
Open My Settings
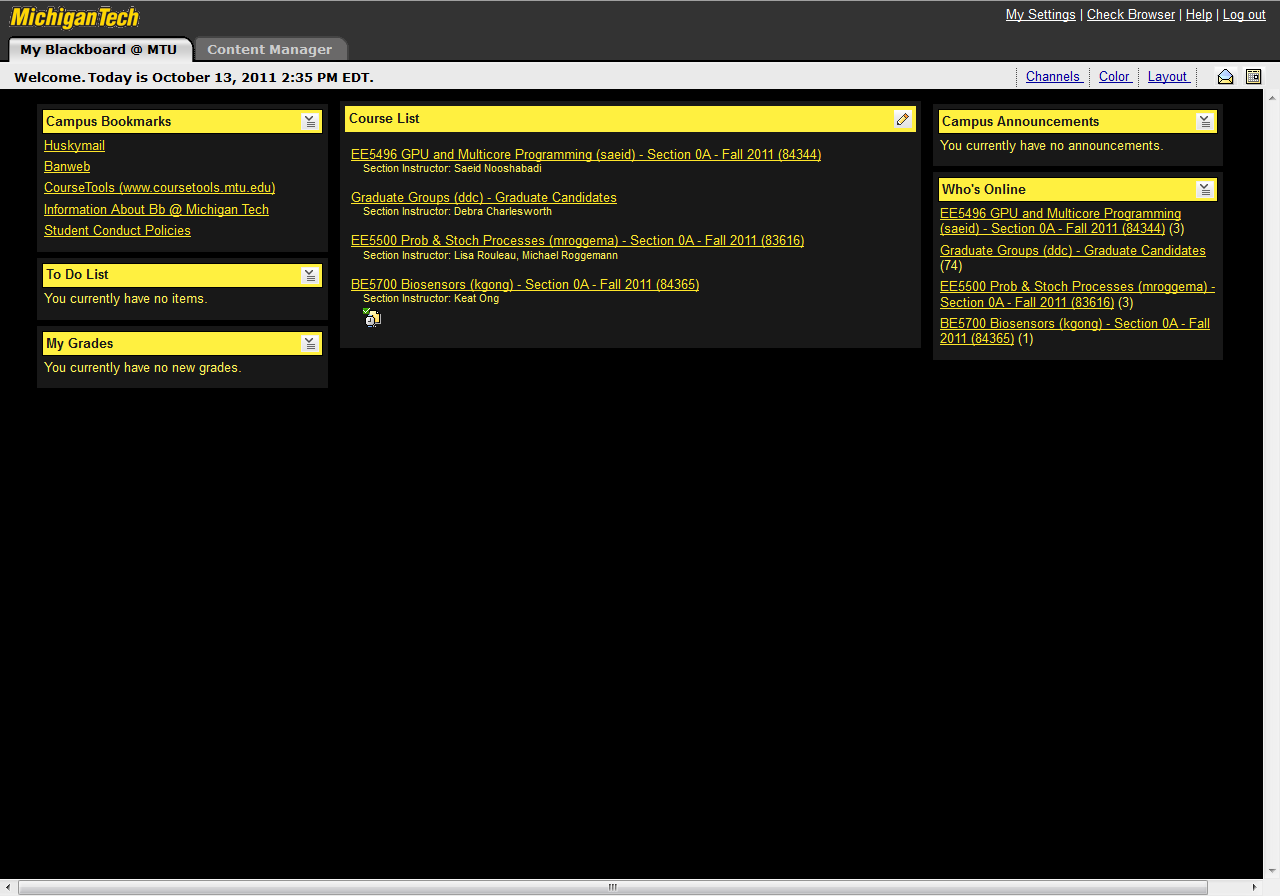pos(1040,14)
